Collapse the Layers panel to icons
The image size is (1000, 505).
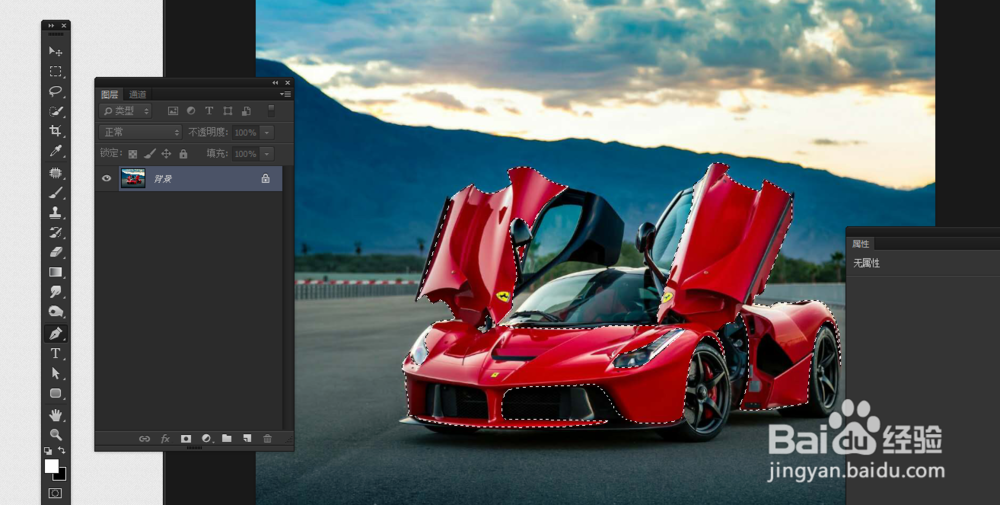point(275,83)
